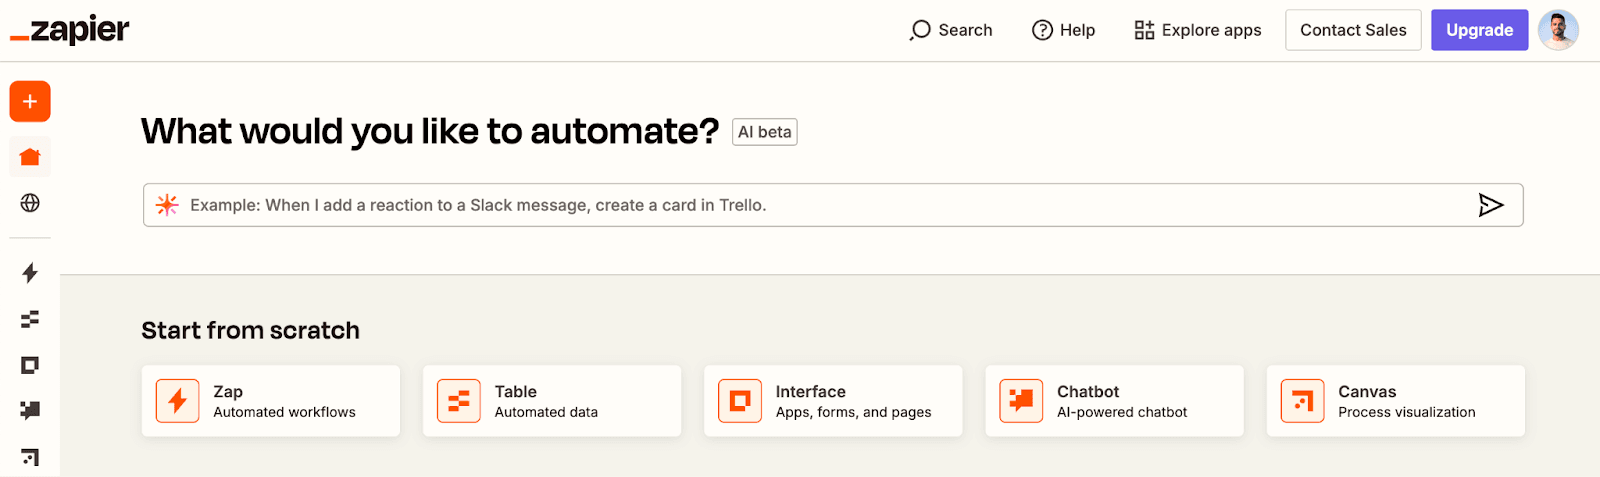Click 'Process visualization' subtitle text
The width and height of the screenshot is (1600, 477).
1407,412
